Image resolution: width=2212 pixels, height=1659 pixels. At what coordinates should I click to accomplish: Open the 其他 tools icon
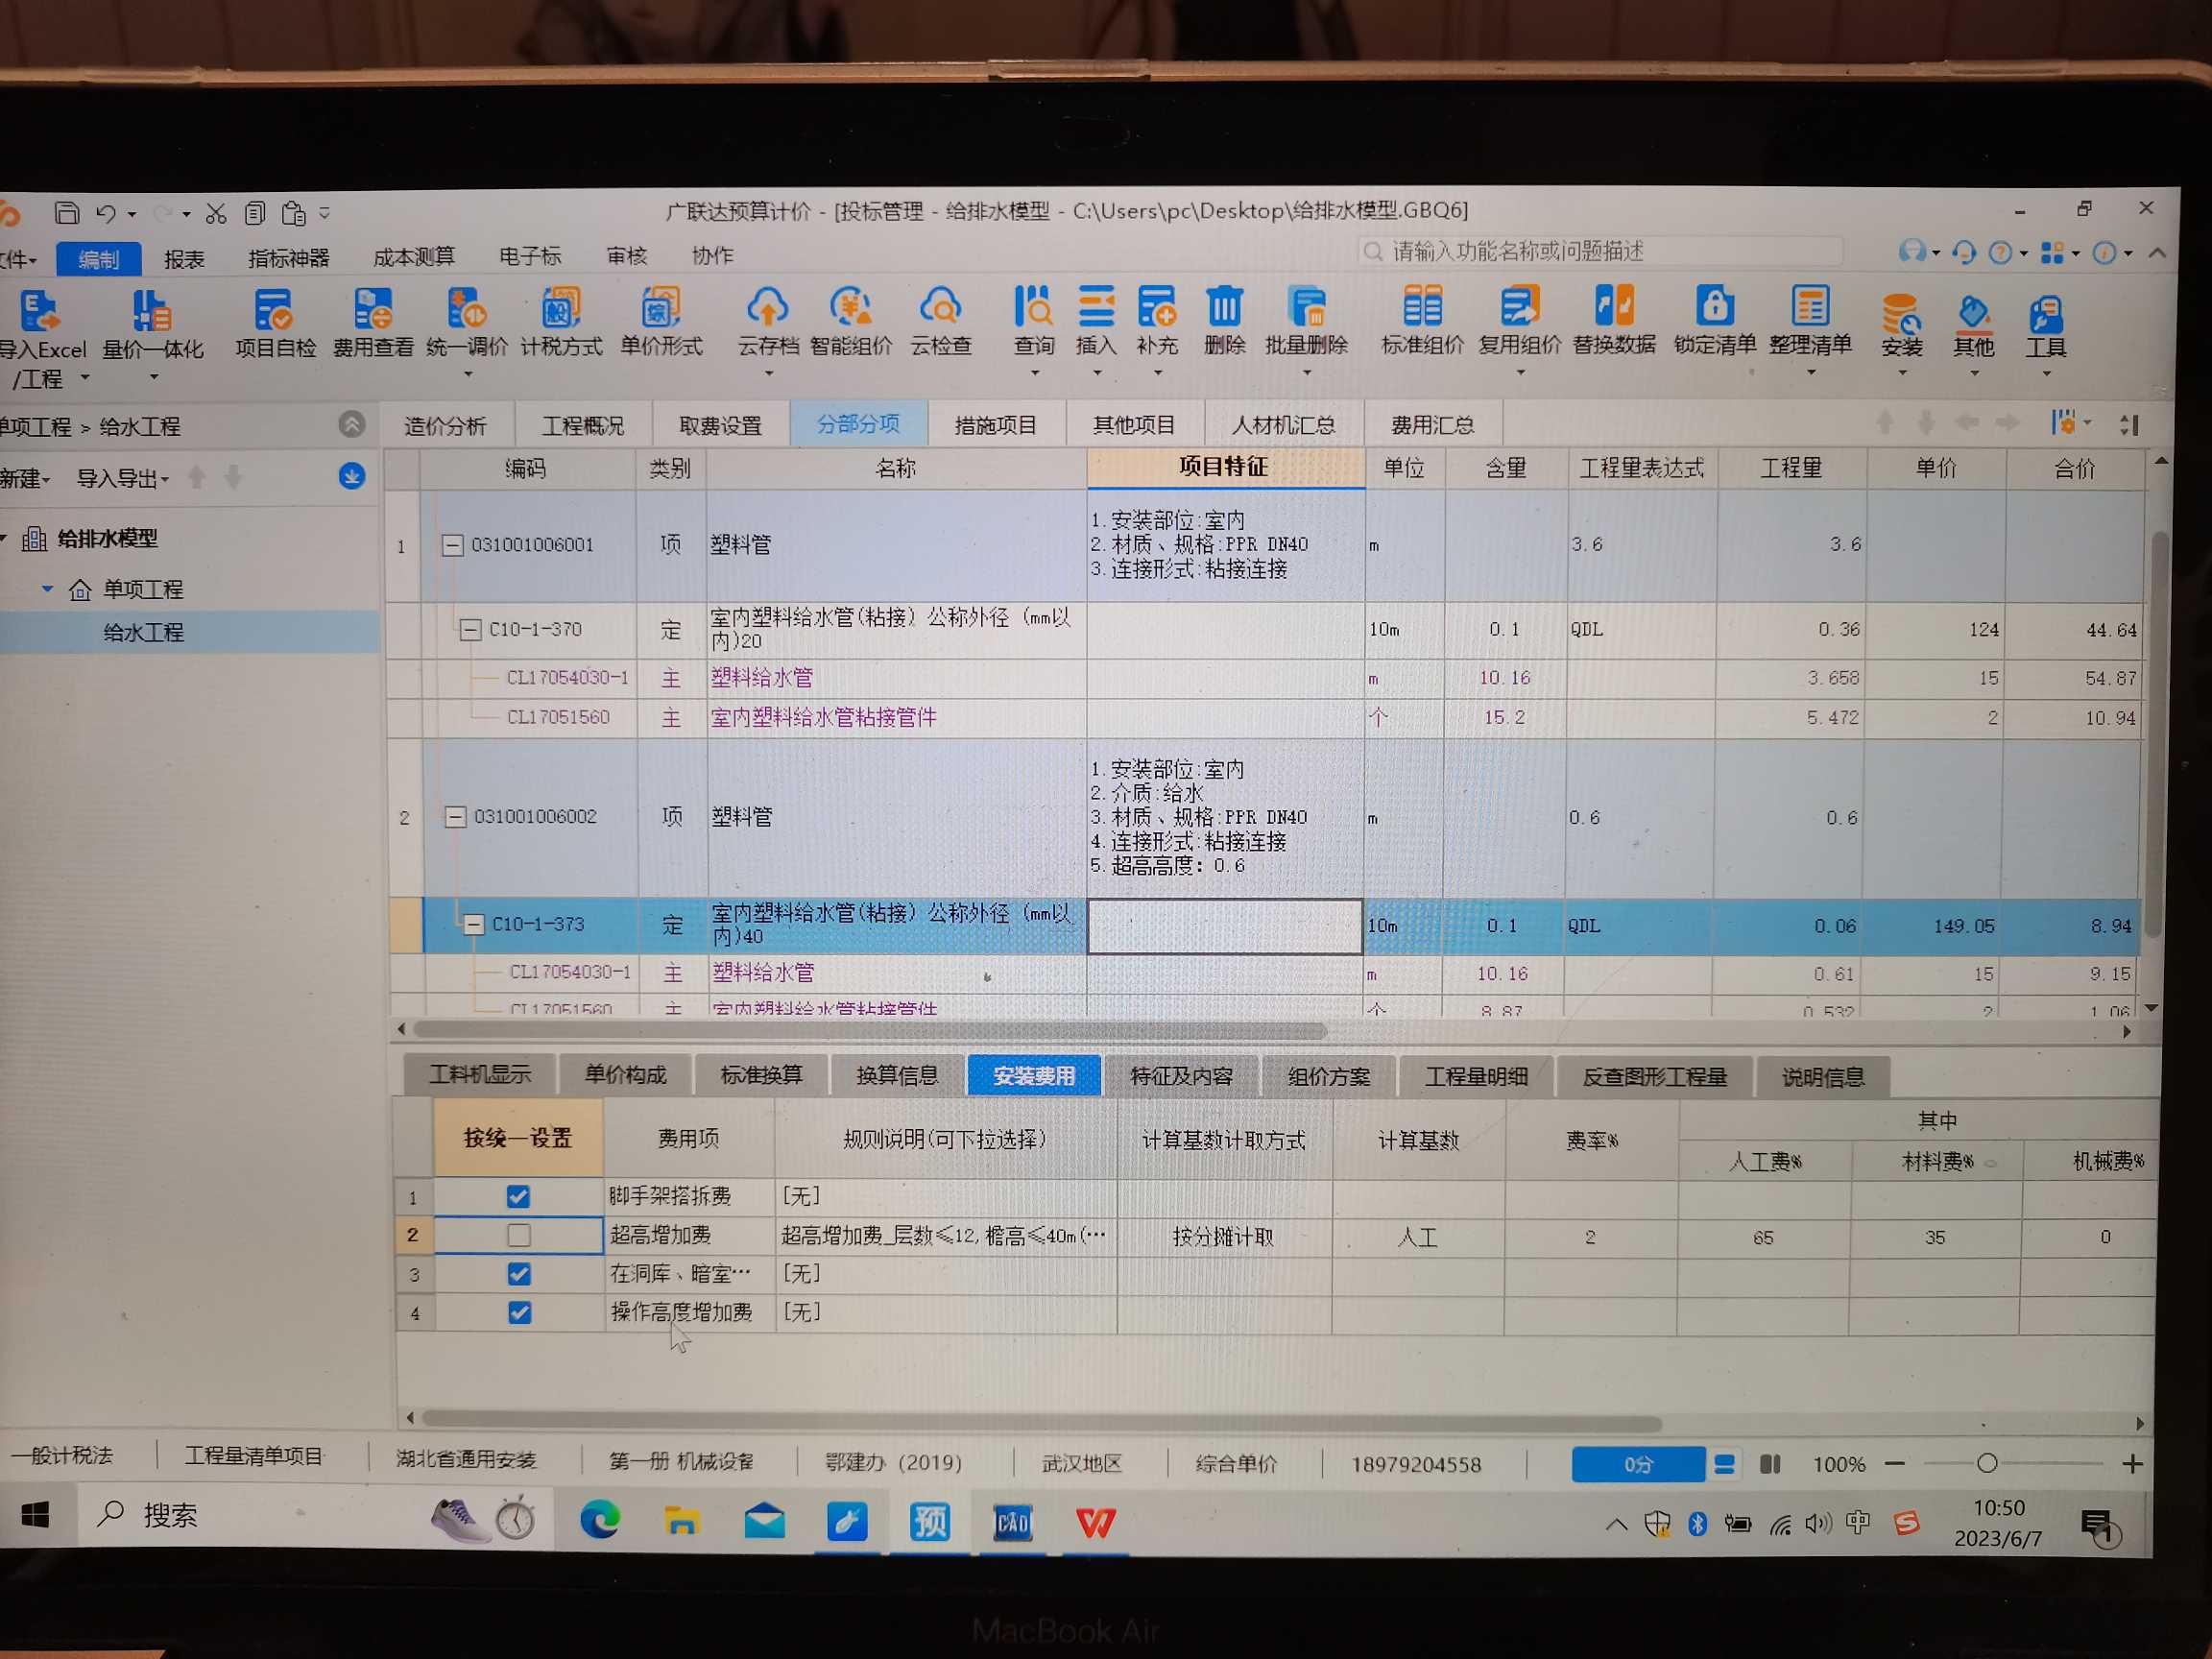coord(1973,314)
